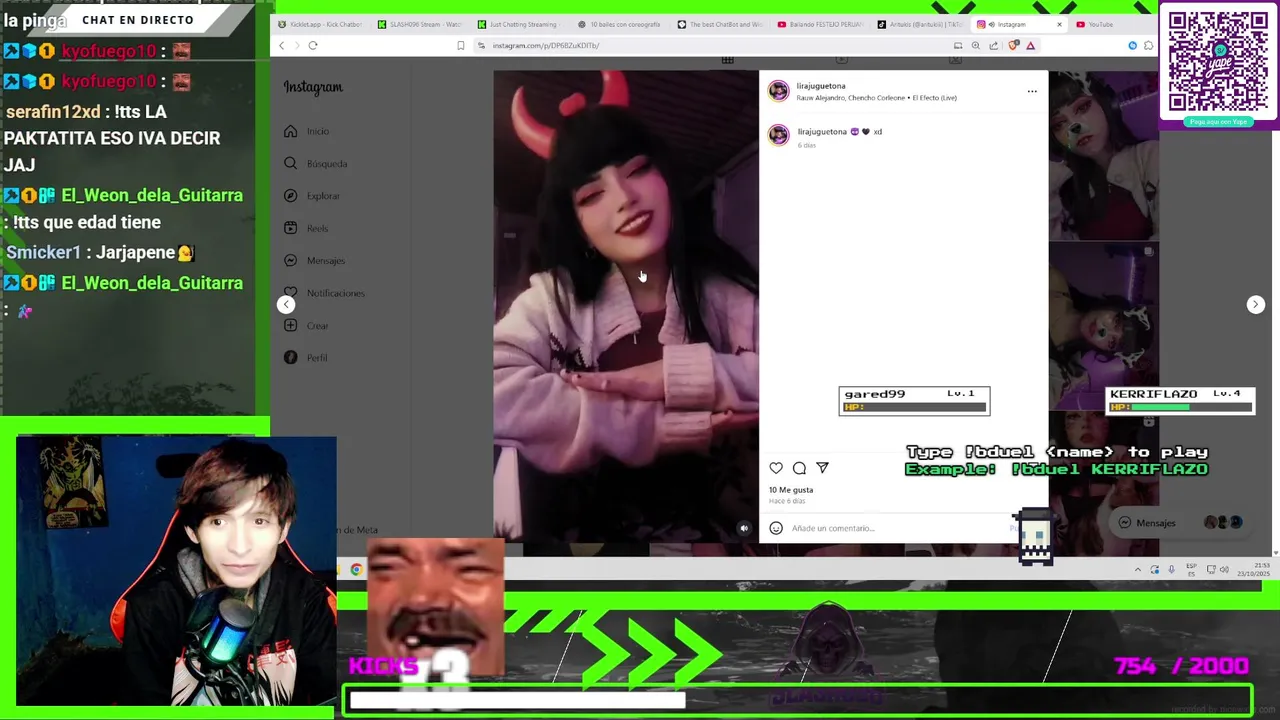Viewport: 1280px width, 720px height.
Task: Click the Yape QR code
Action: pyautogui.click(x=1219, y=62)
